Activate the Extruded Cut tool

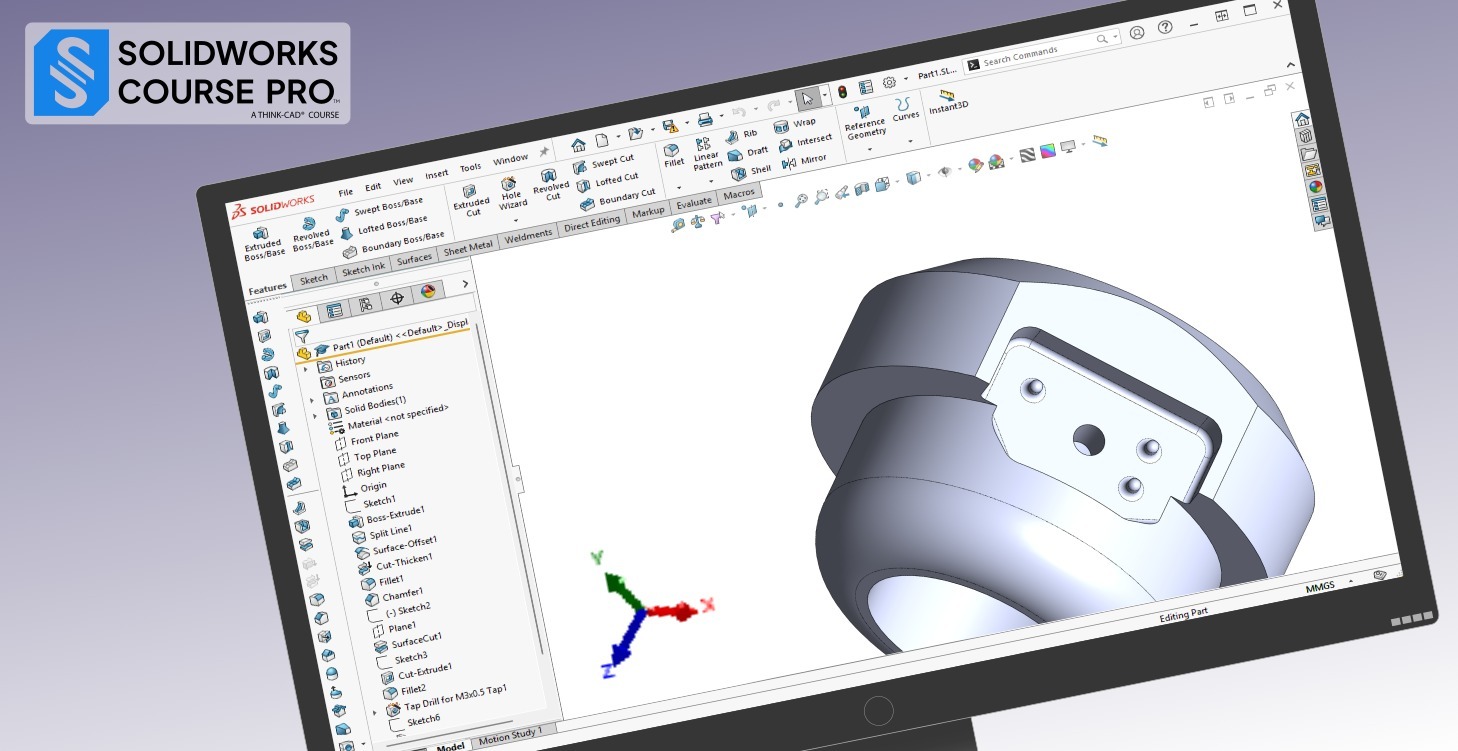(471, 199)
